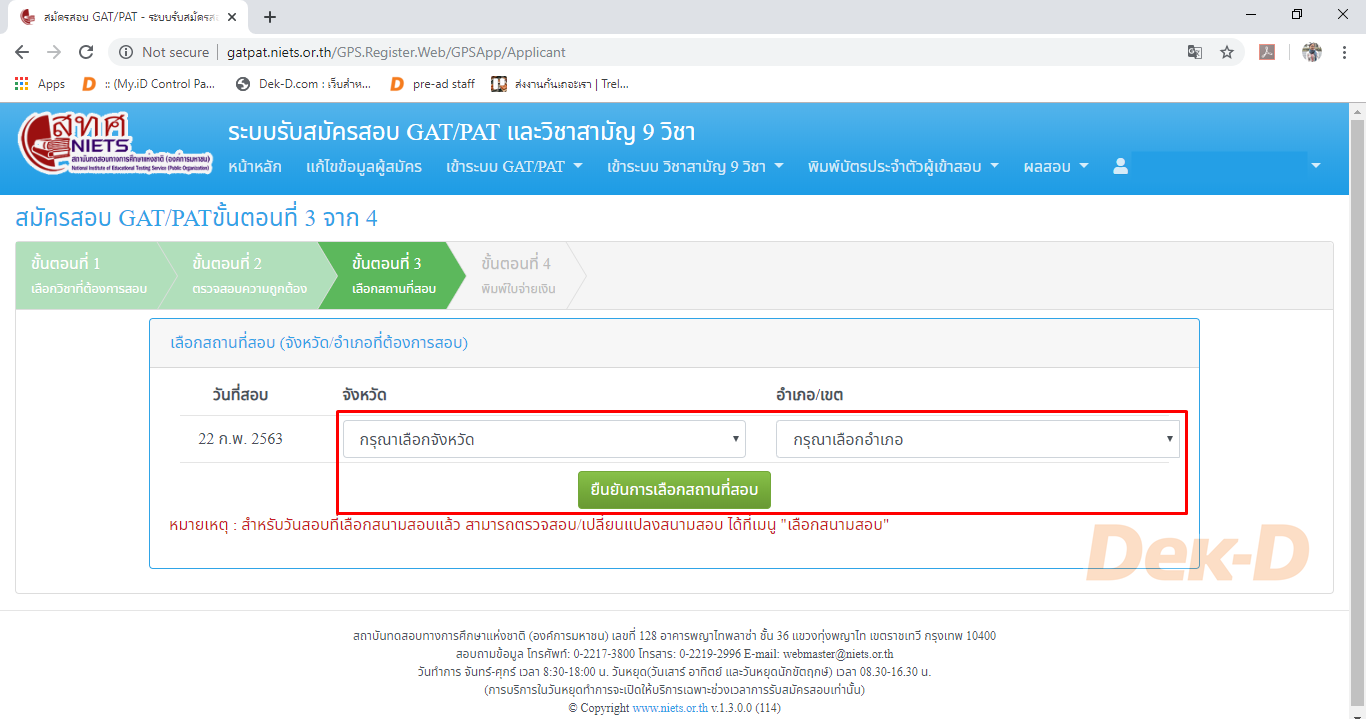
Task: Click the green ยืนยันการเลือกสถานที่สอบ button
Action: click(x=674, y=490)
